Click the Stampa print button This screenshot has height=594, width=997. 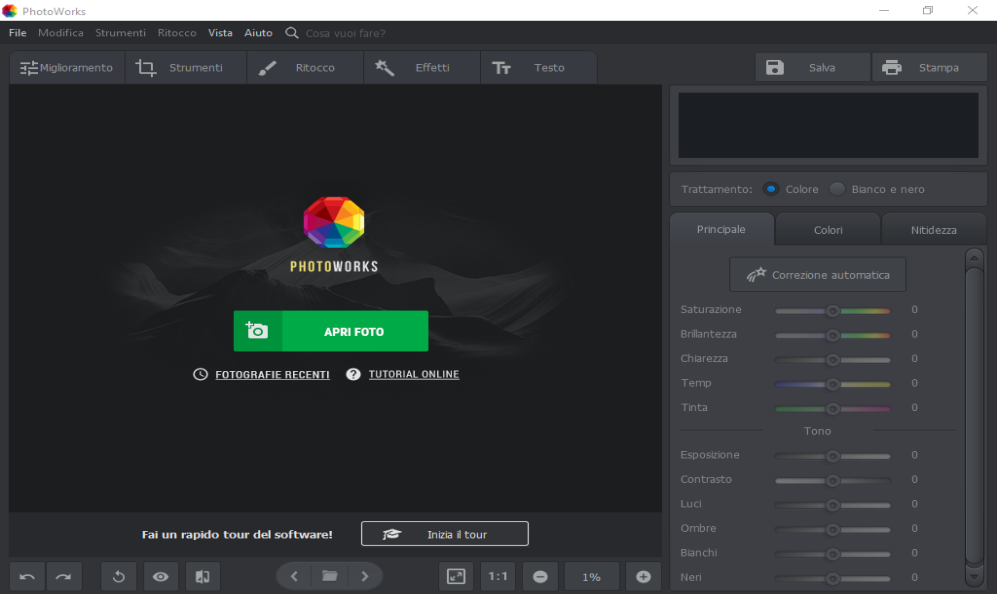pos(929,67)
